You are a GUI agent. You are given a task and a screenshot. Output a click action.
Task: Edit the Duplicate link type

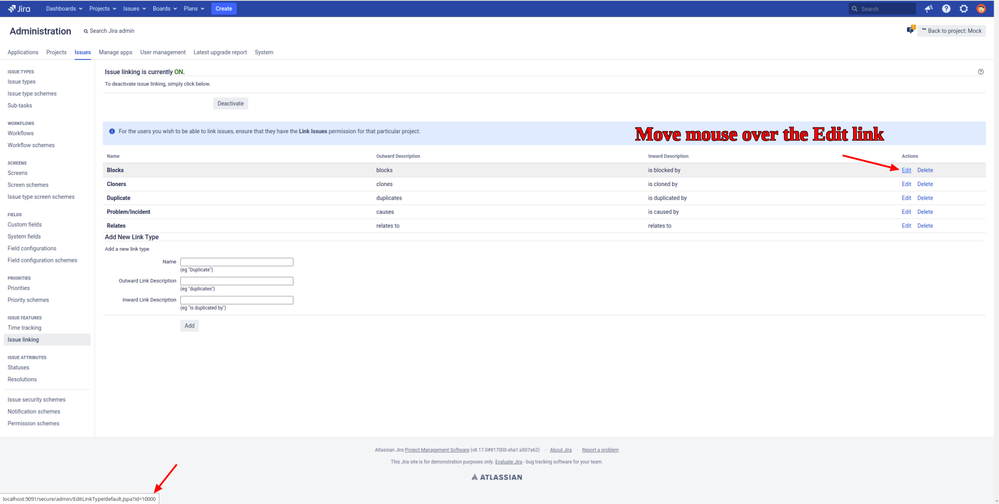[x=906, y=198]
